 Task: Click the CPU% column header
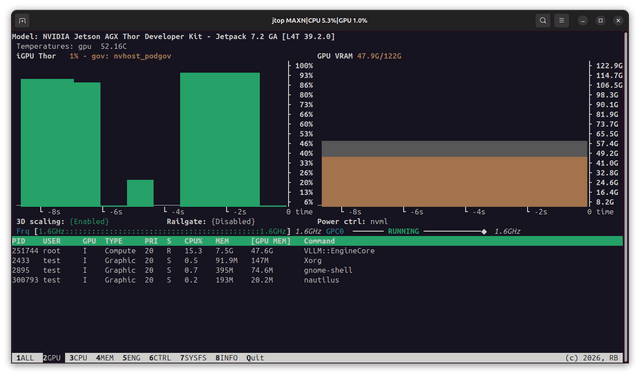193,241
